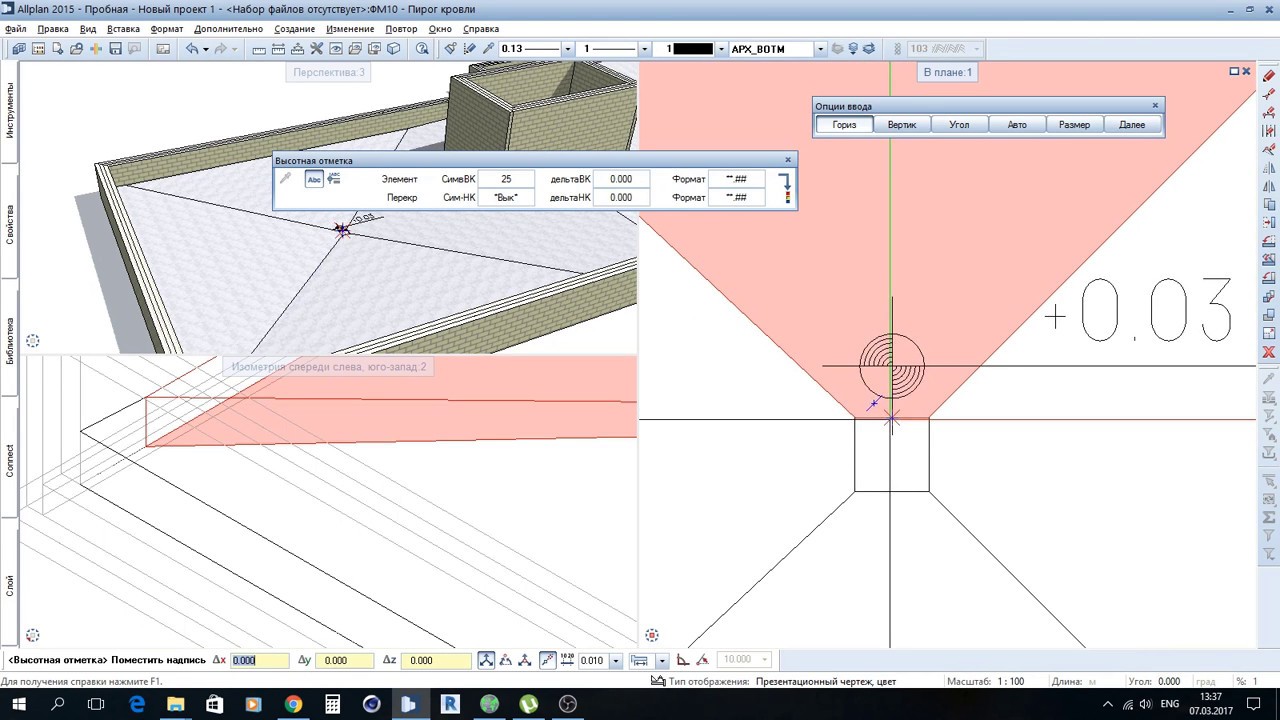The width and height of the screenshot is (1280, 720).
Task: Close the Высотная отметка dialog
Action: (788, 160)
